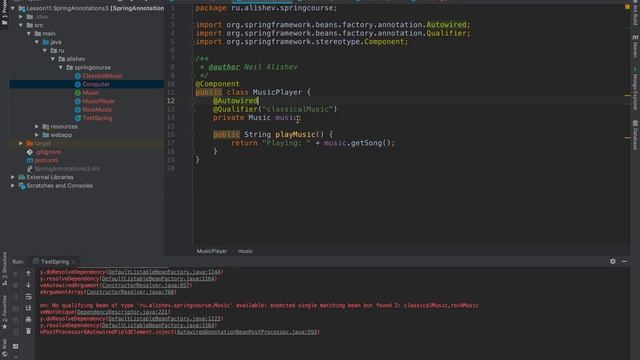The width and height of the screenshot is (640, 360).
Task: Click the @Autowired annotation in editor
Action: click(x=236, y=101)
